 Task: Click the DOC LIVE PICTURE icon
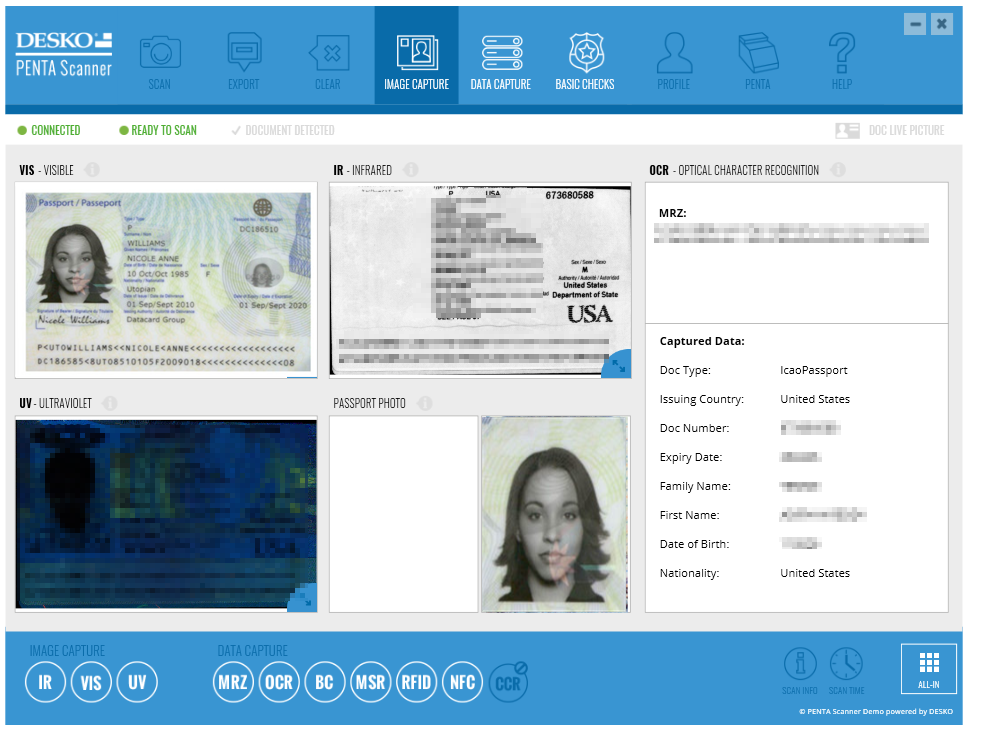coord(848,130)
